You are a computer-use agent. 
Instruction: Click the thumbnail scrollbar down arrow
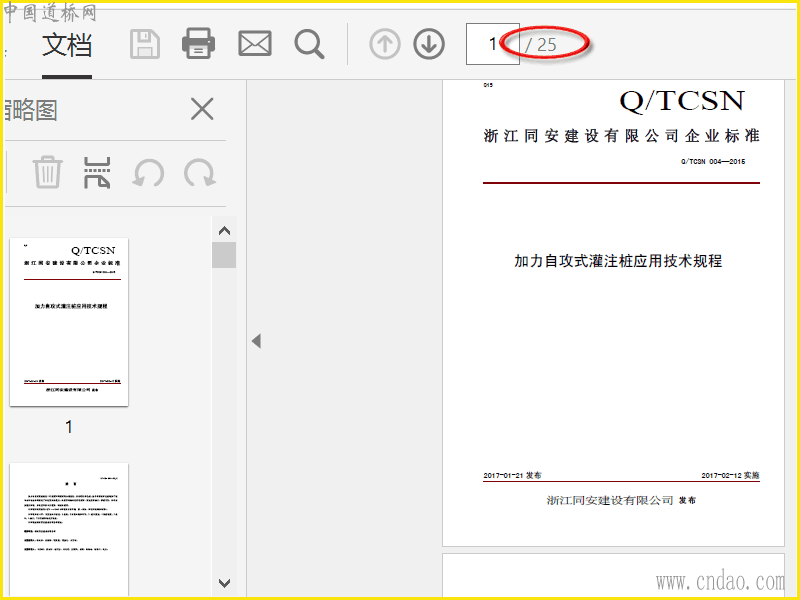(x=224, y=583)
